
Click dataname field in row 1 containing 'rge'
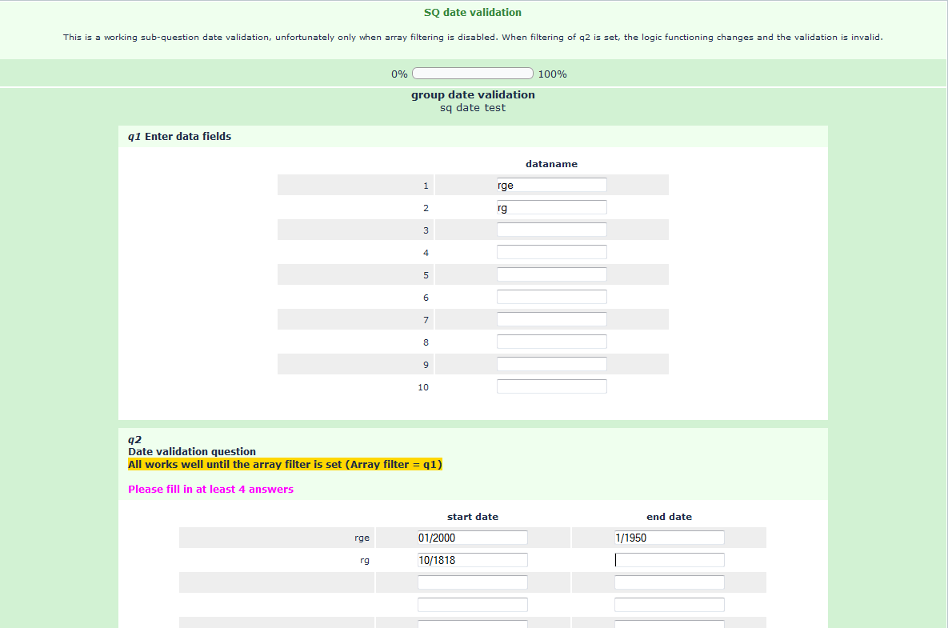click(551, 185)
